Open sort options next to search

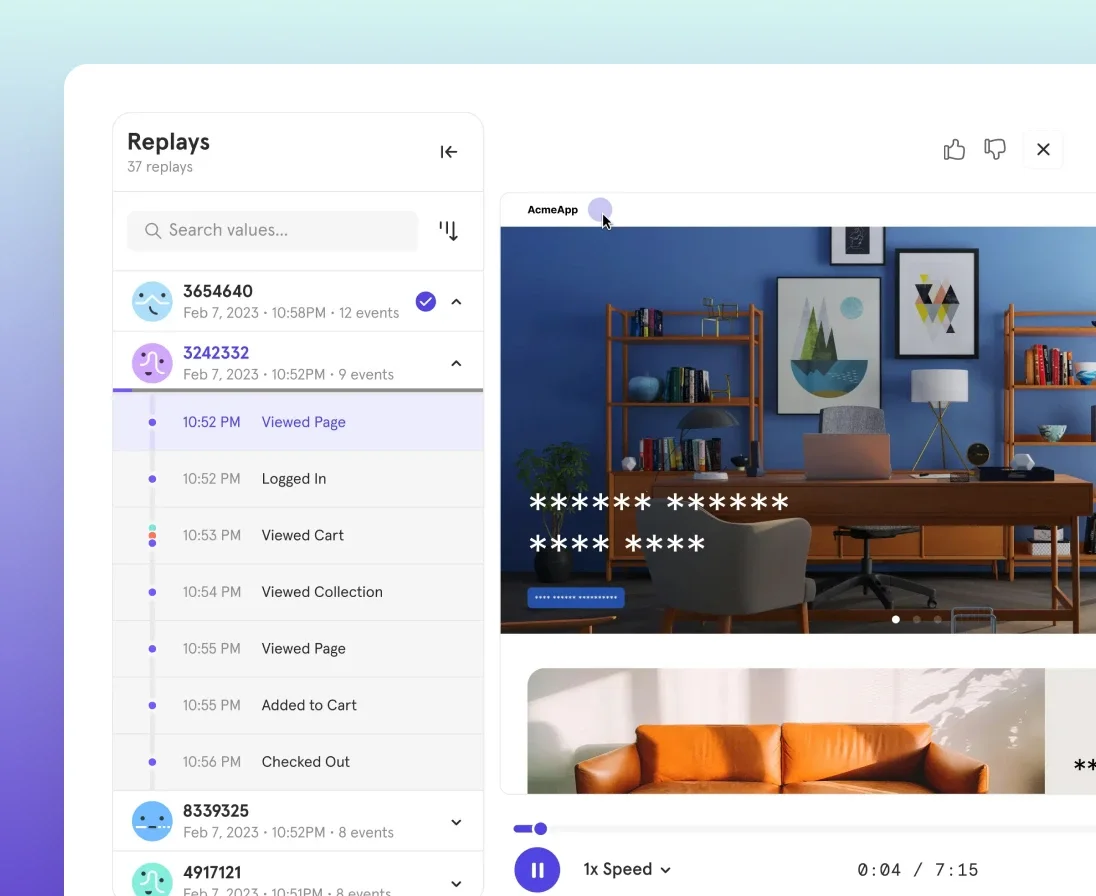tap(449, 231)
